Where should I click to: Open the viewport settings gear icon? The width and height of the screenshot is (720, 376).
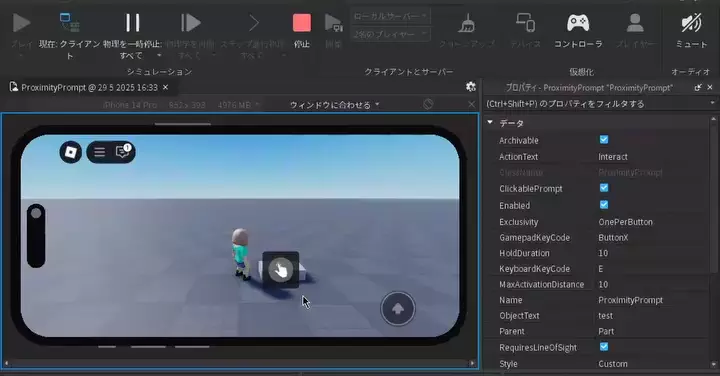pyautogui.click(x=471, y=86)
